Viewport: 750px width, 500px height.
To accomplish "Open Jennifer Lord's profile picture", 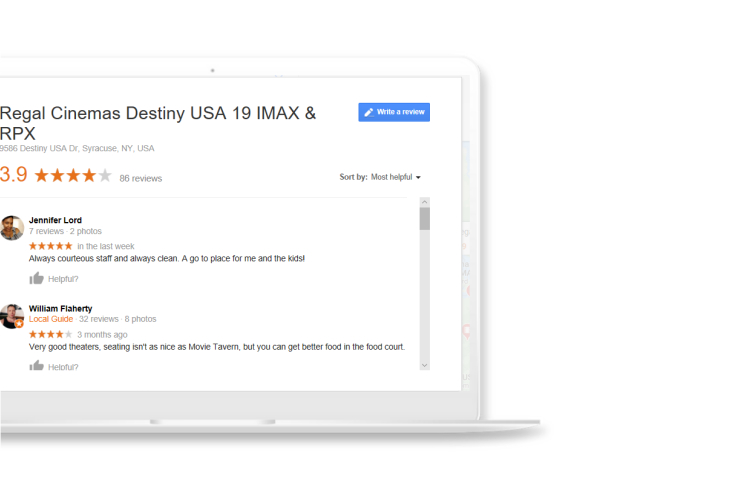I will click(x=11, y=228).
